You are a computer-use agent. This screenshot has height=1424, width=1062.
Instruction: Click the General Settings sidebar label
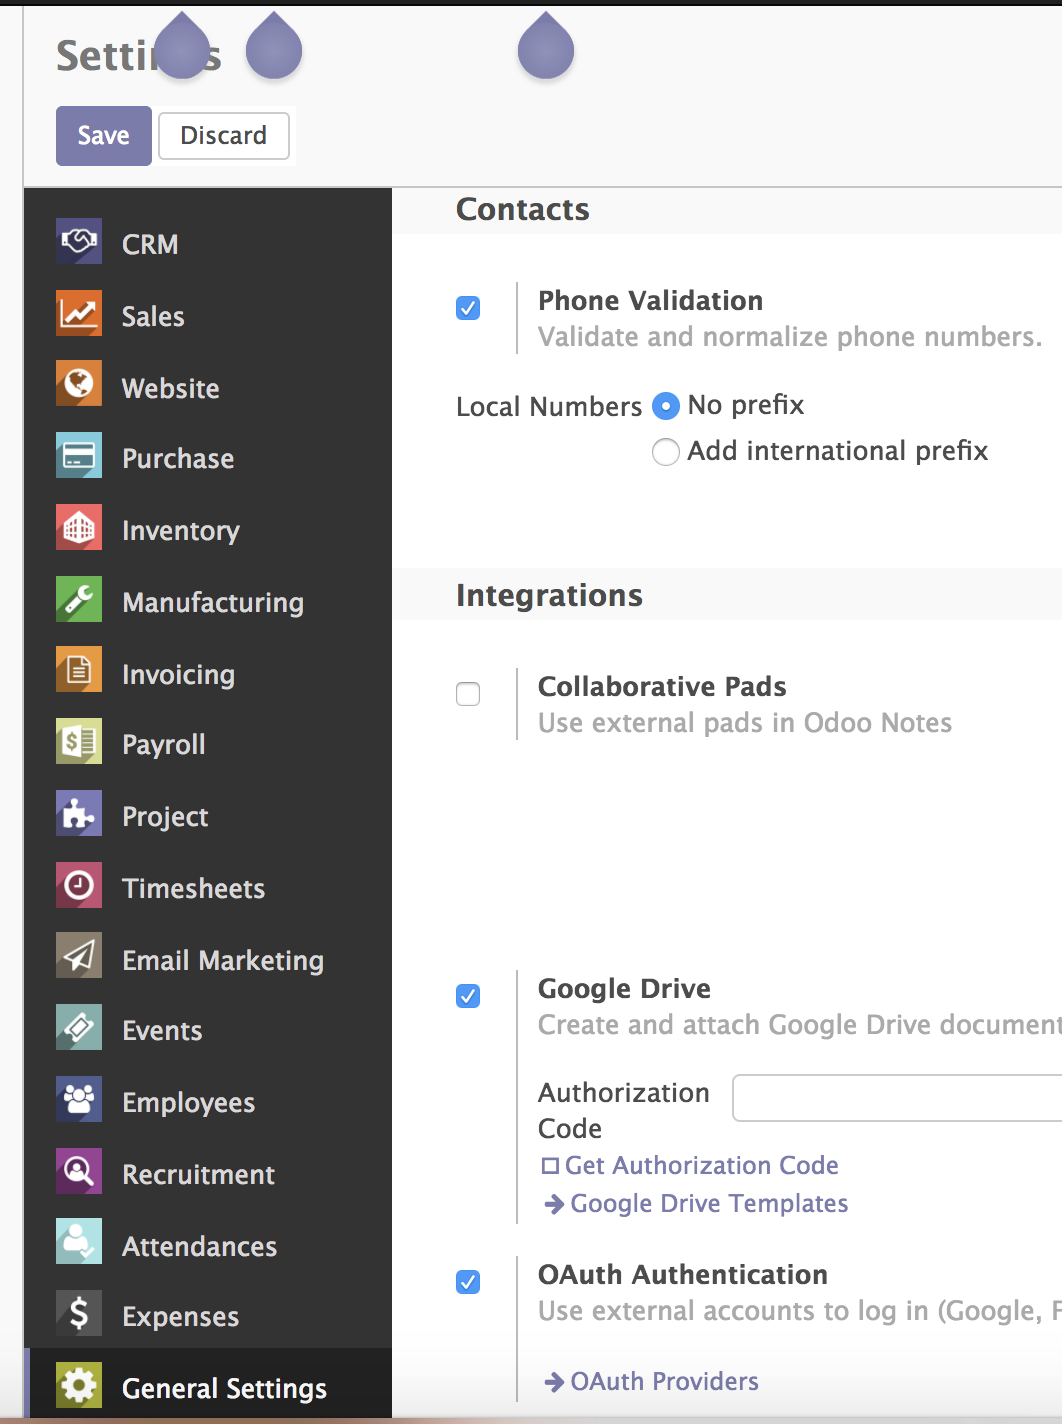tap(224, 1389)
